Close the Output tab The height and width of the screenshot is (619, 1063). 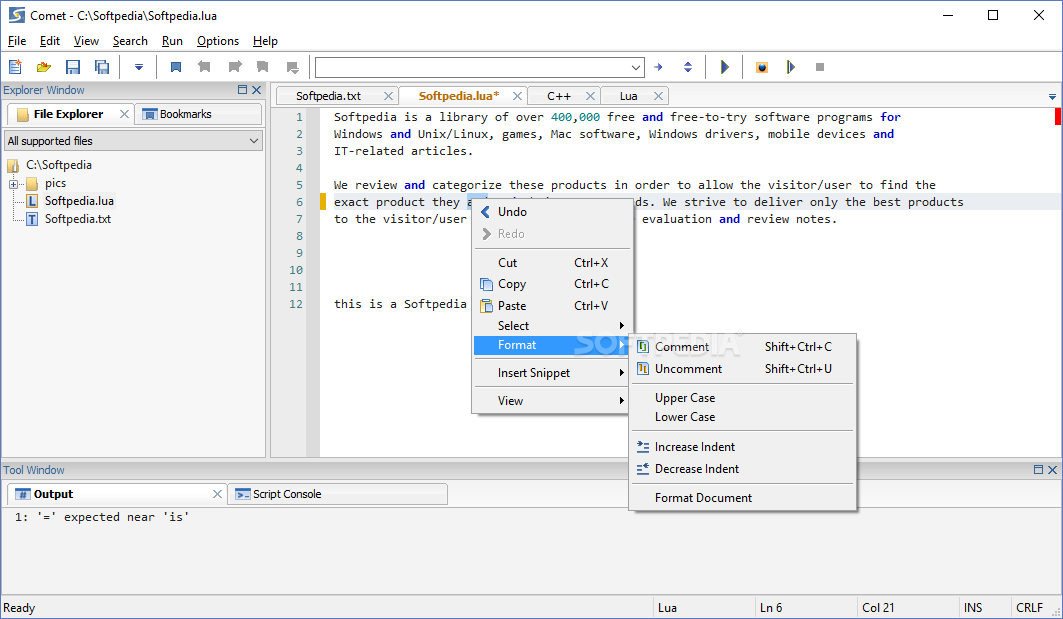[x=217, y=494]
